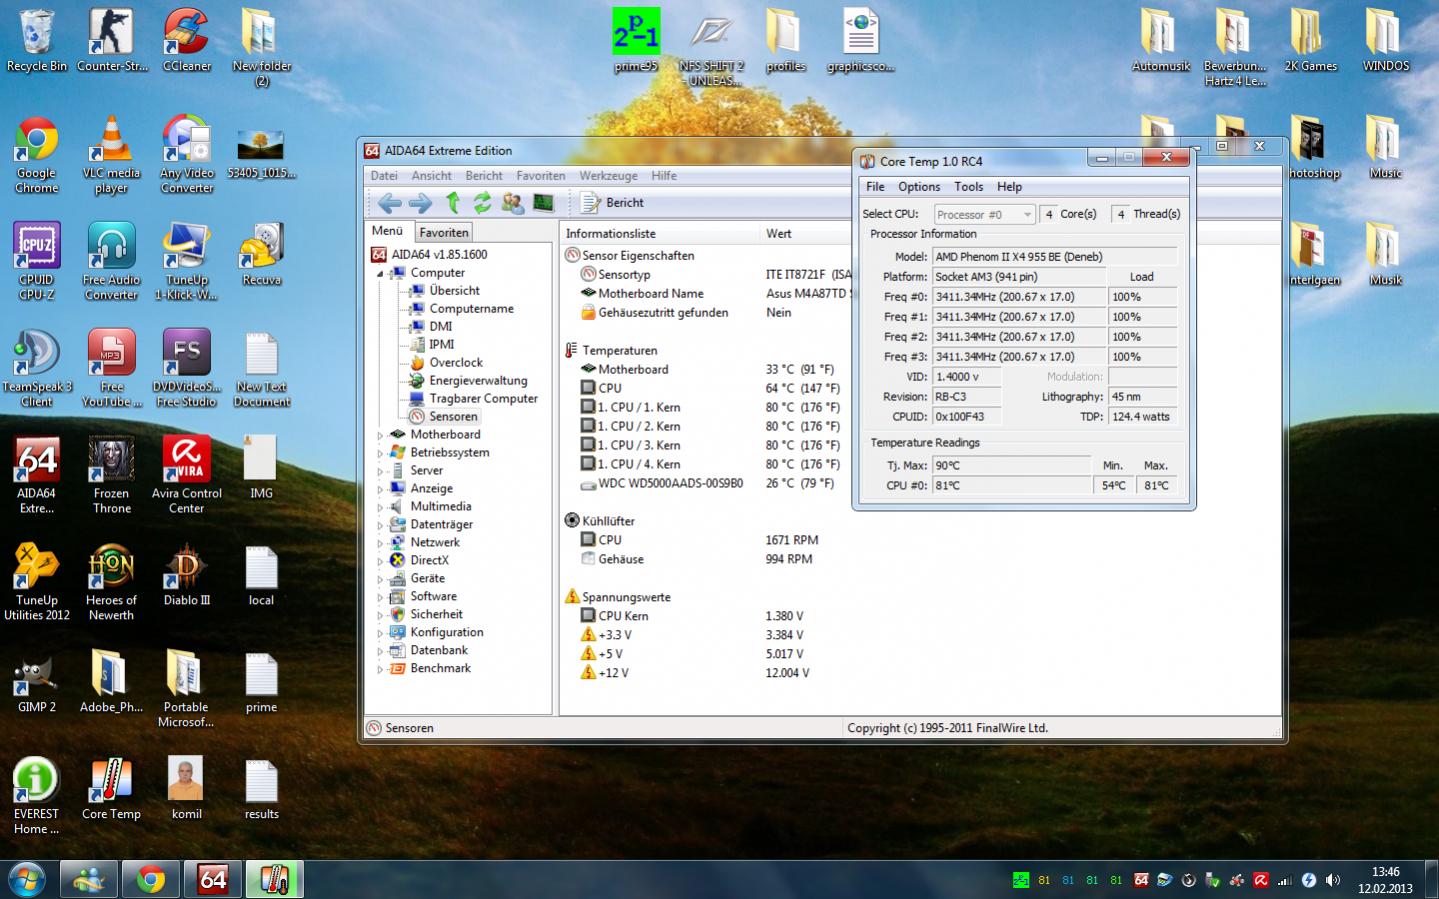This screenshot has height=899, width=1439.
Task: Select the Sensoren tree item
Action: click(453, 417)
